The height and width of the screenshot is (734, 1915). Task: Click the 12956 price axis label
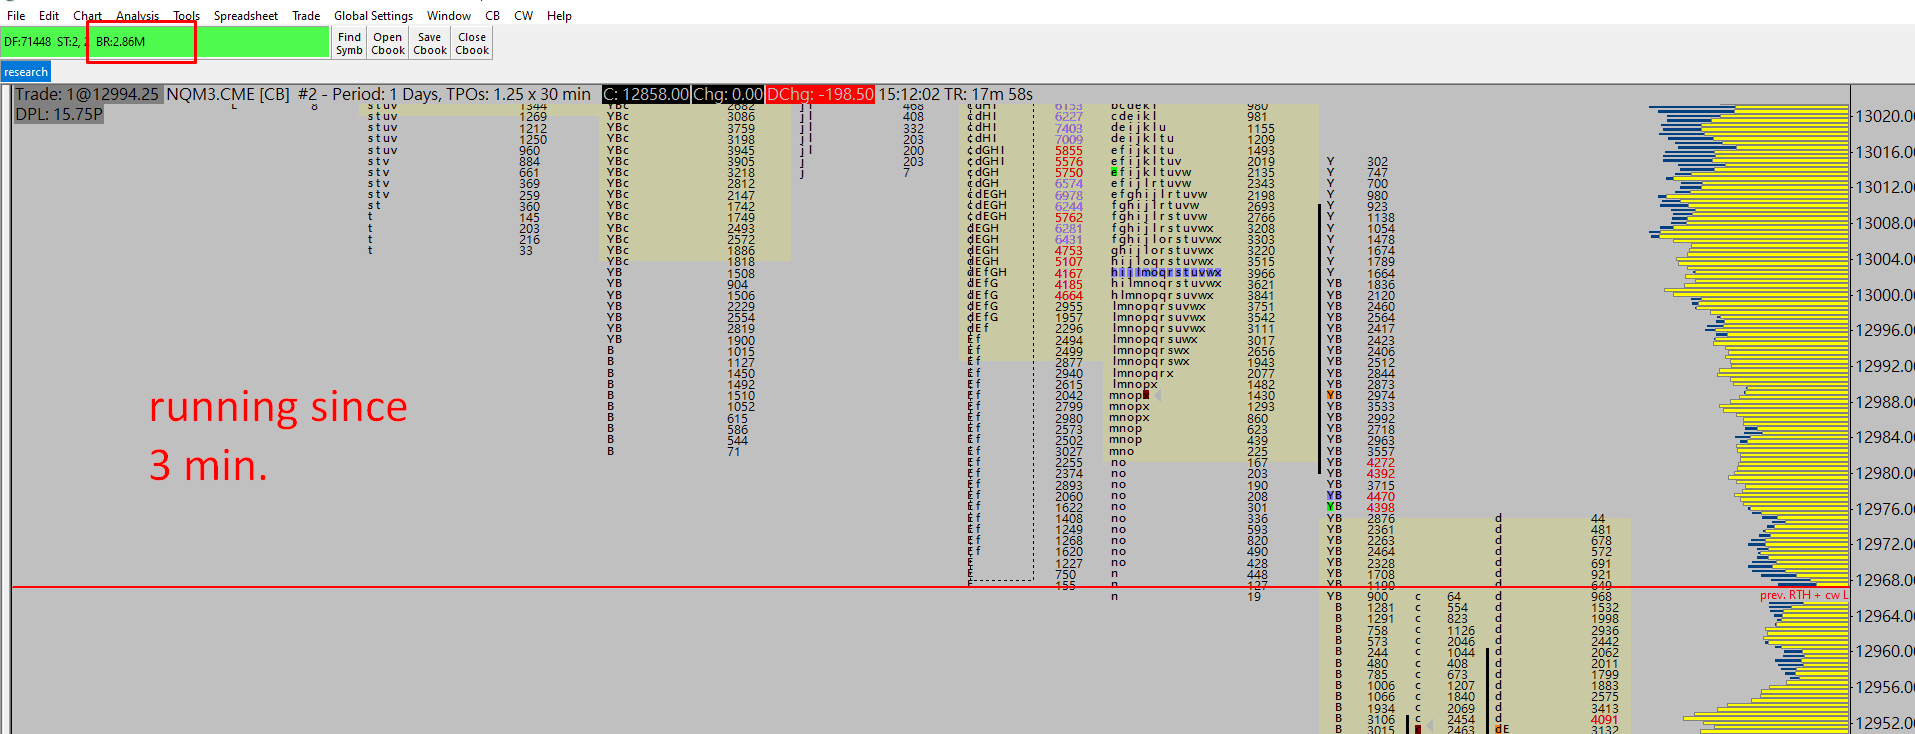point(1885,687)
